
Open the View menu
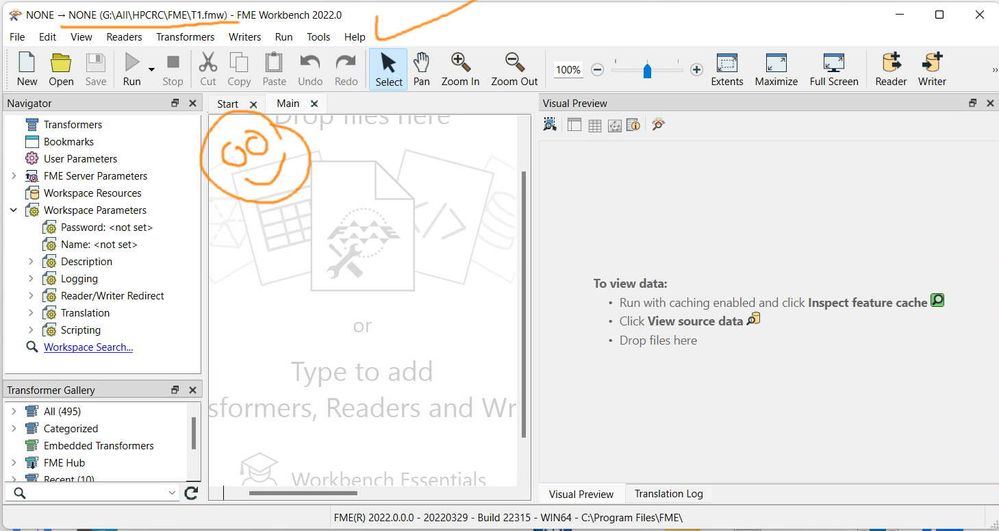pyautogui.click(x=81, y=37)
